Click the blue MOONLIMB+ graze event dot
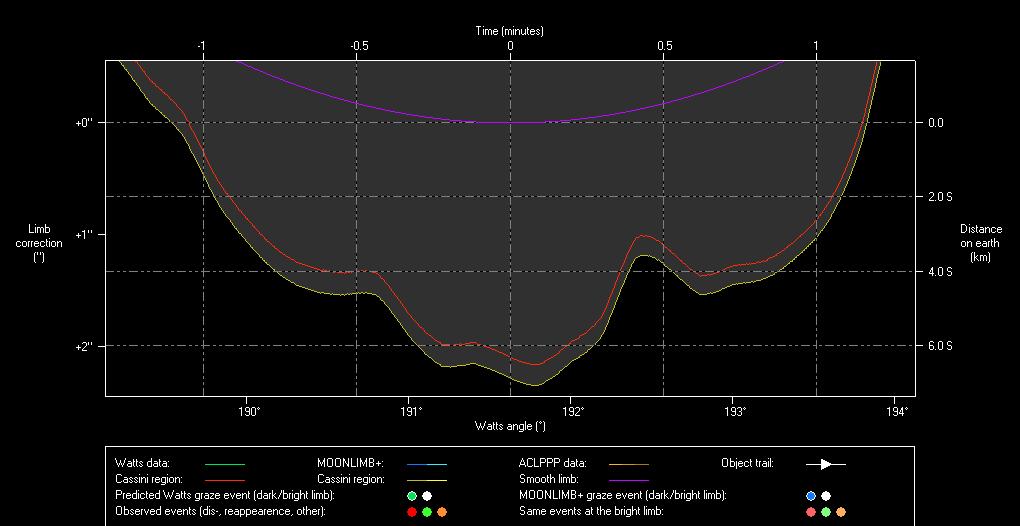Screen dimensions: 1020x526 (810, 496)
